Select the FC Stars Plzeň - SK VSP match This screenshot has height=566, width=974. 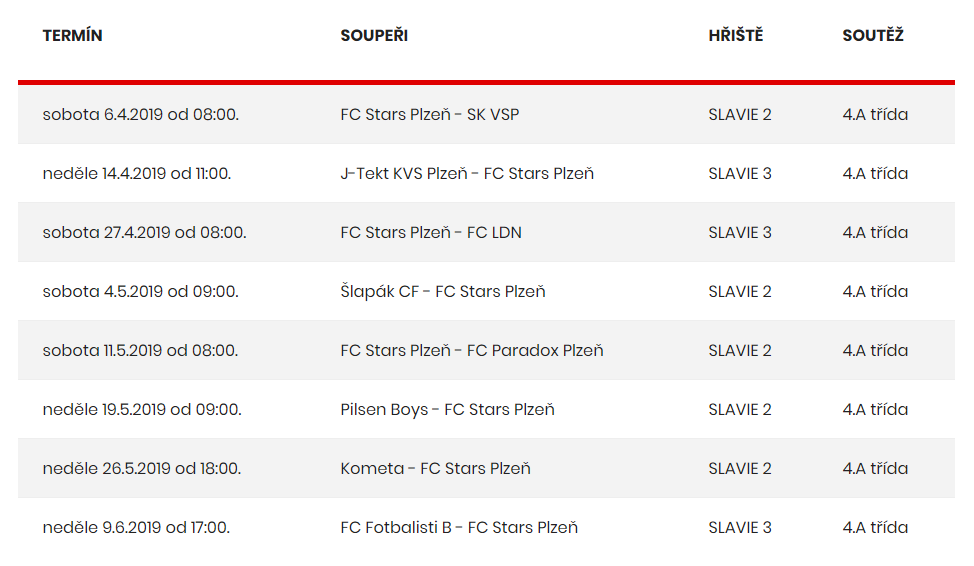point(430,114)
